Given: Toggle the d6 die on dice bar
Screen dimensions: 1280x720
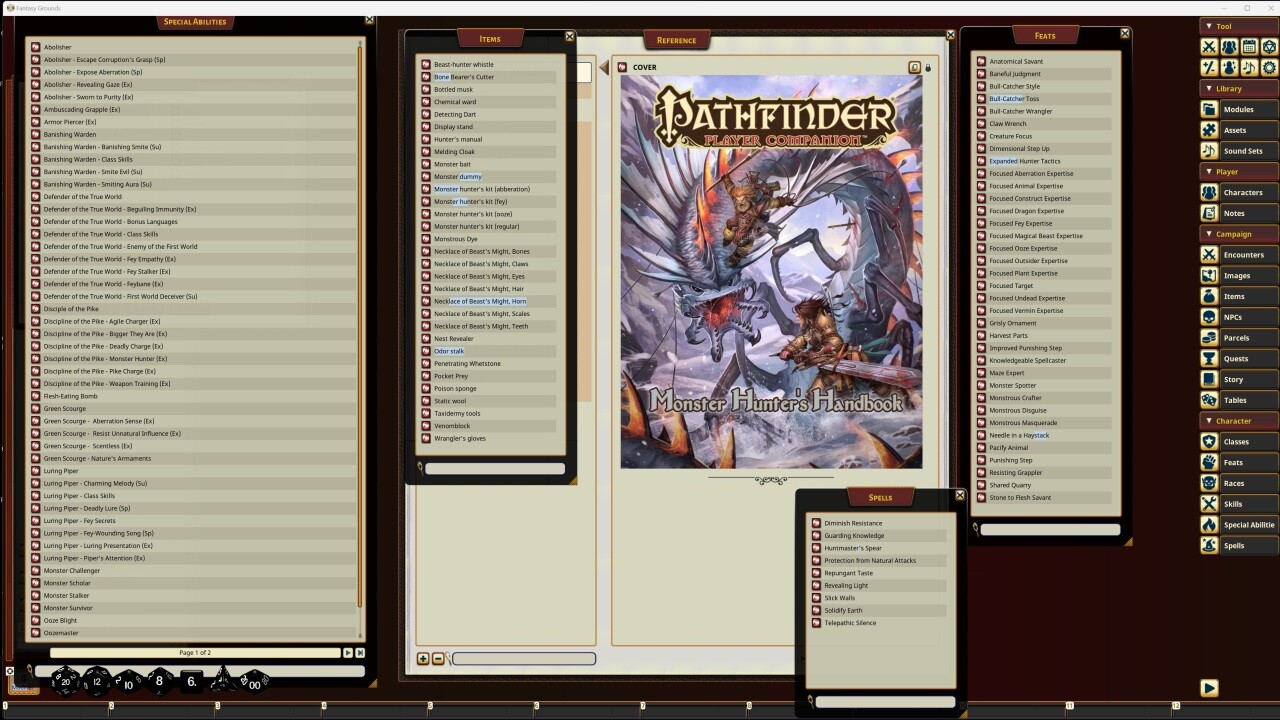Looking at the screenshot, I should point(190,682).
